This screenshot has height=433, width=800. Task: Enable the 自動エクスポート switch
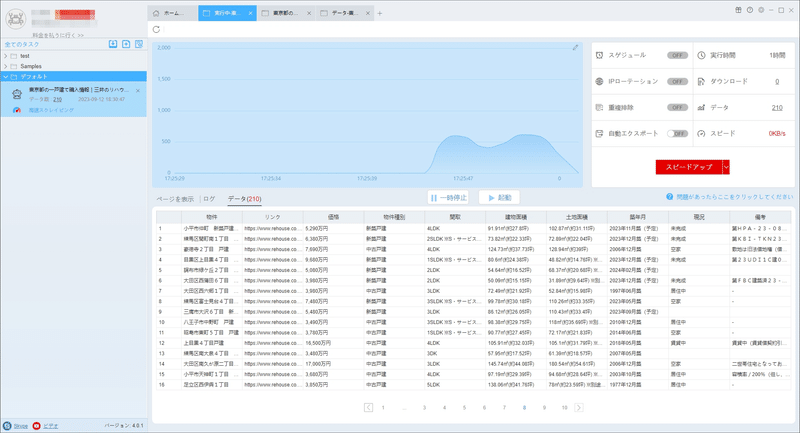[677, 134]
